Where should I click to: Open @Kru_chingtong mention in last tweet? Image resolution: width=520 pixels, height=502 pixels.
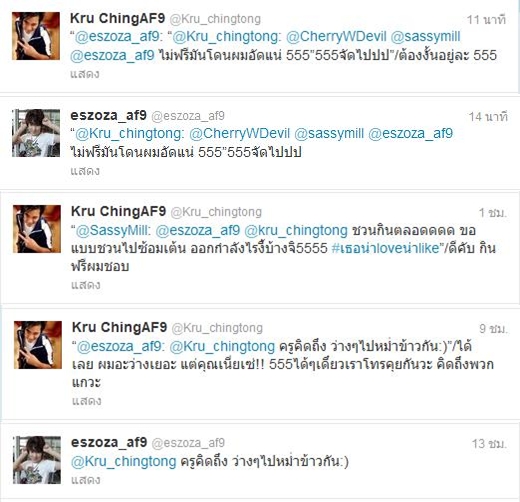pos(124,462)
